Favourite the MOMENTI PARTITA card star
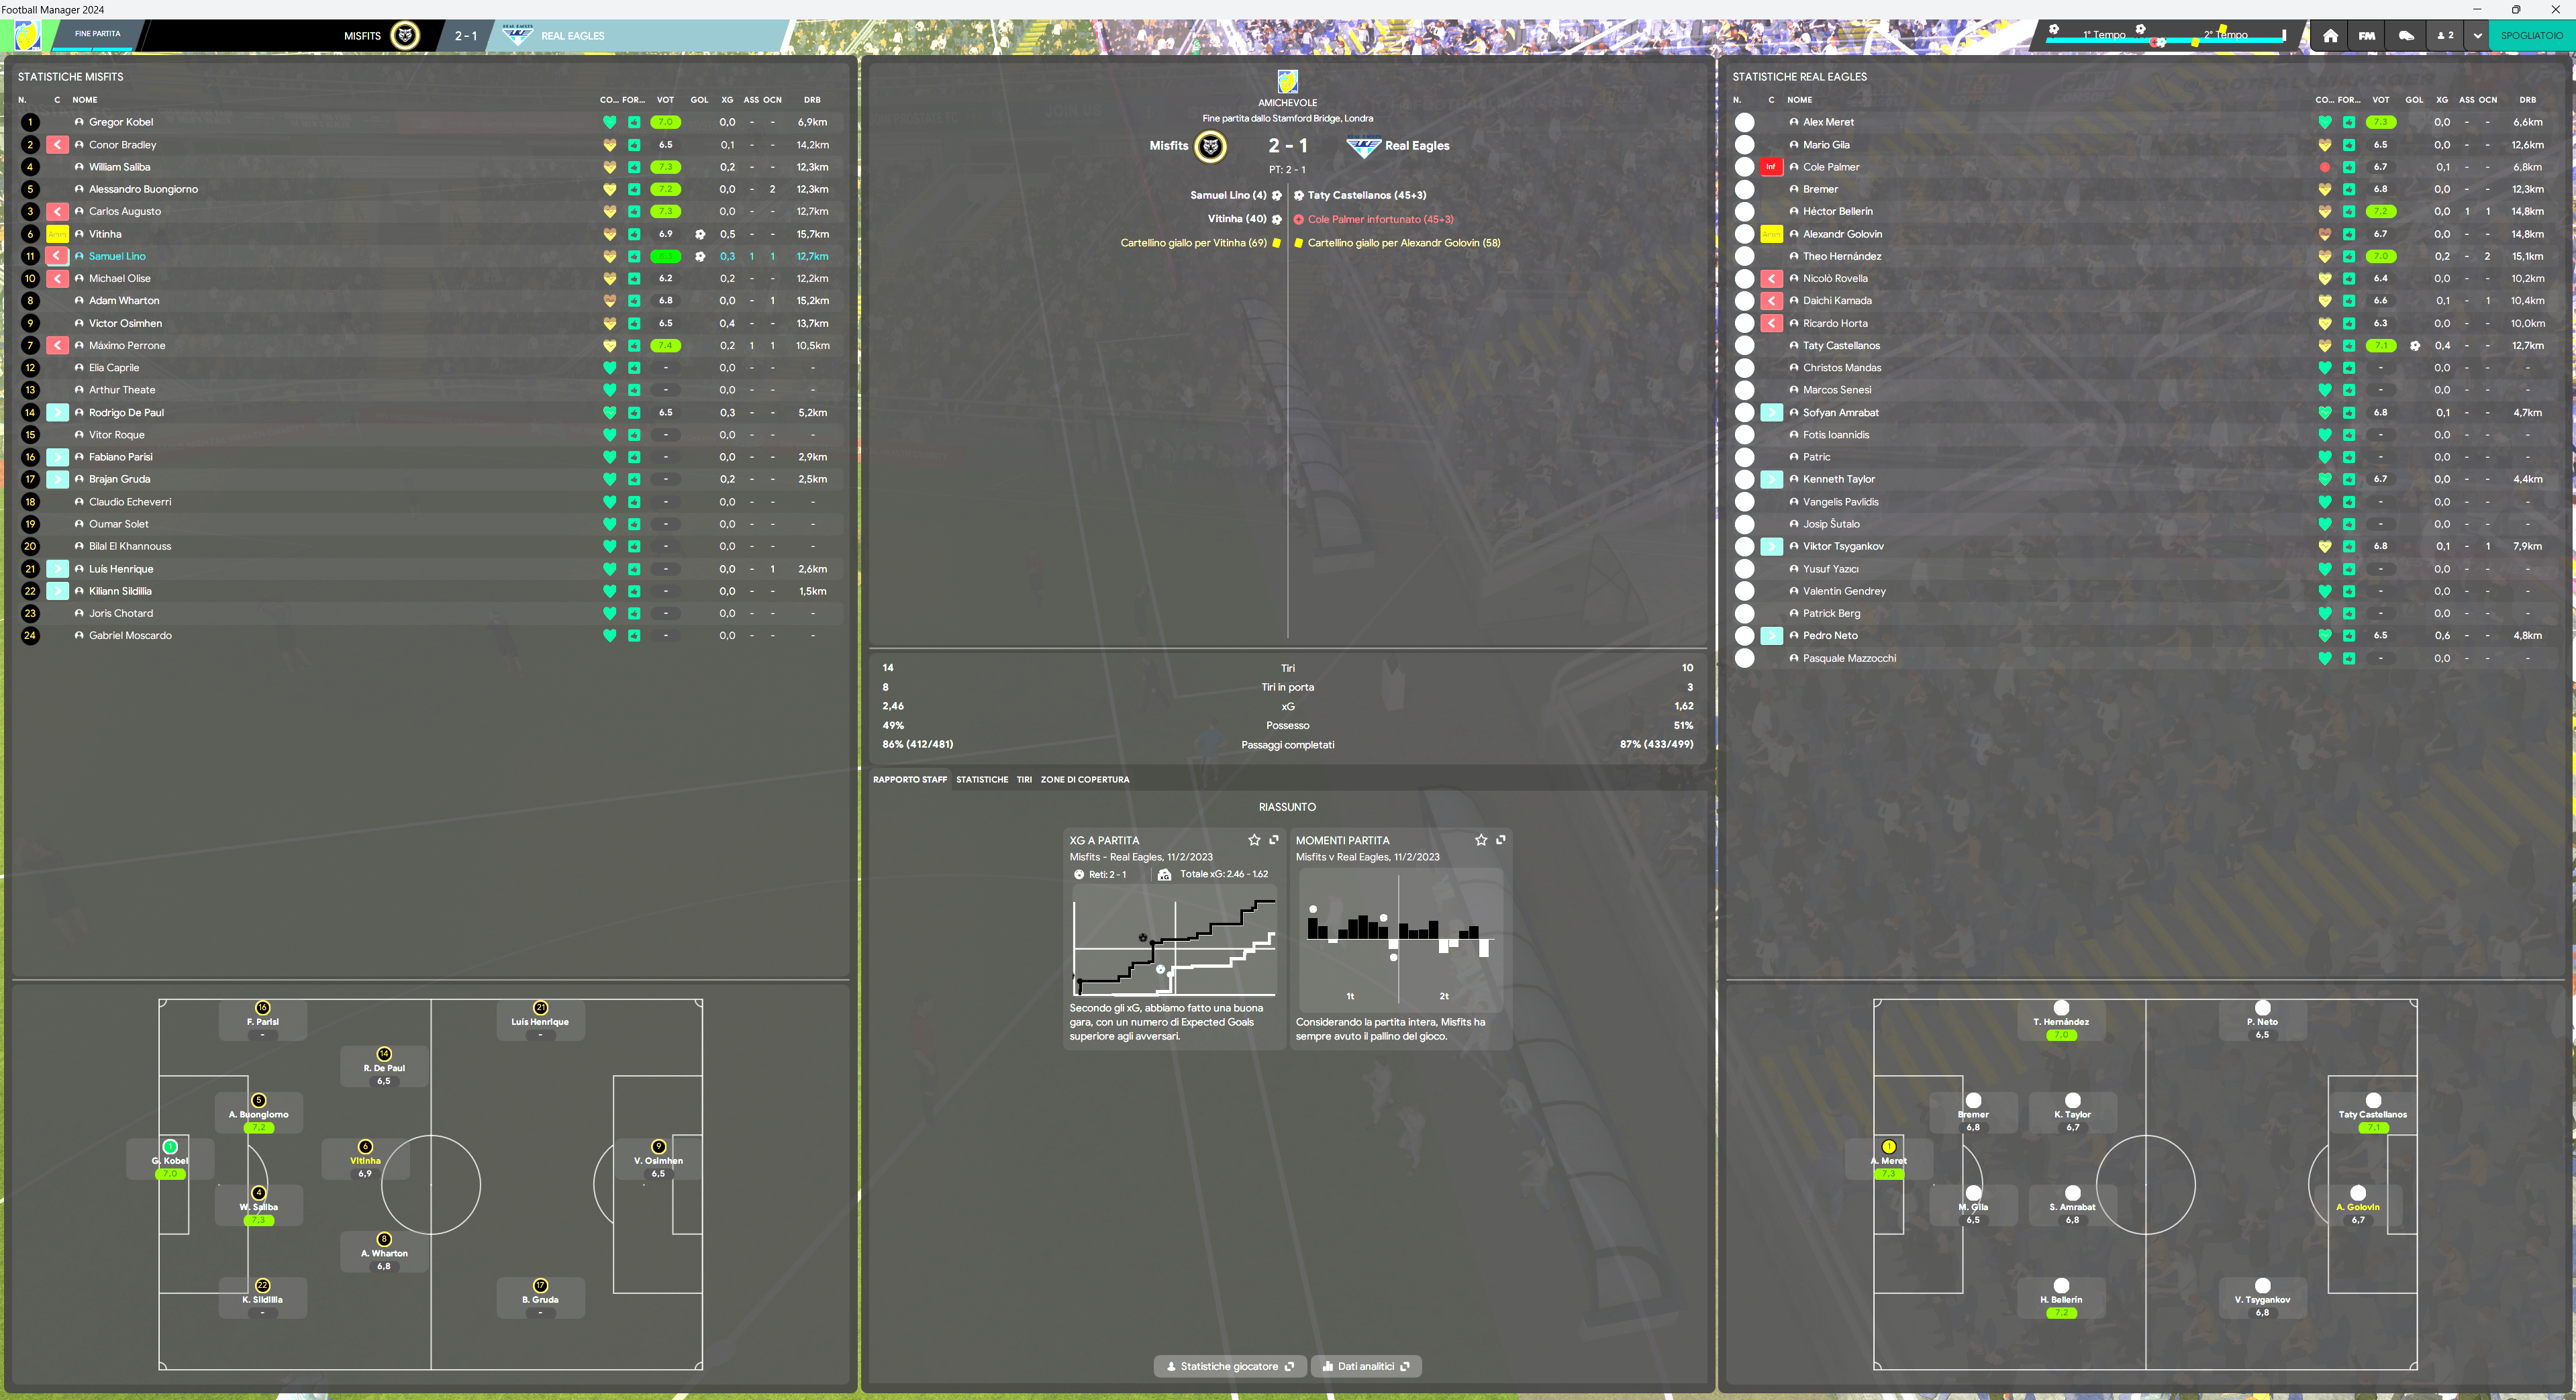Viewport: 2576px width, 1400px height. [1481, 840]
